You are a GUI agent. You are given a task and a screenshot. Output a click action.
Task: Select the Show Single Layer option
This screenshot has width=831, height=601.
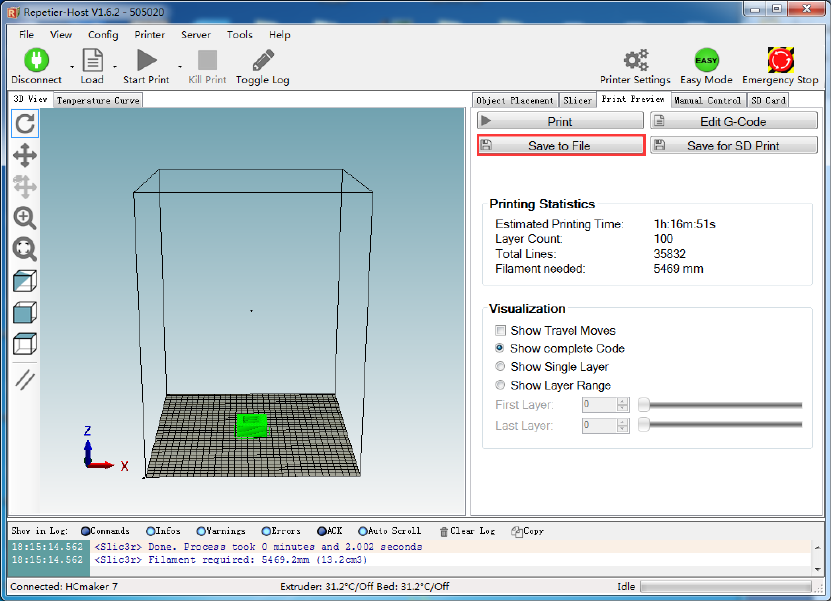point(500,366)
